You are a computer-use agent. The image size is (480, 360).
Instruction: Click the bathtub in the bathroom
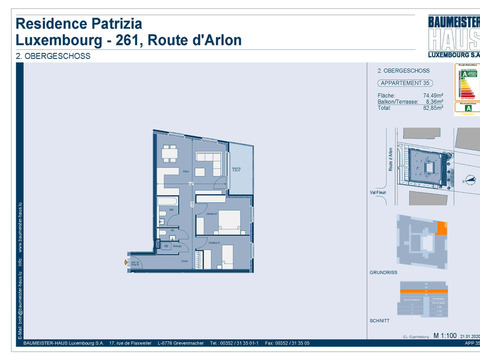point(167,201)
